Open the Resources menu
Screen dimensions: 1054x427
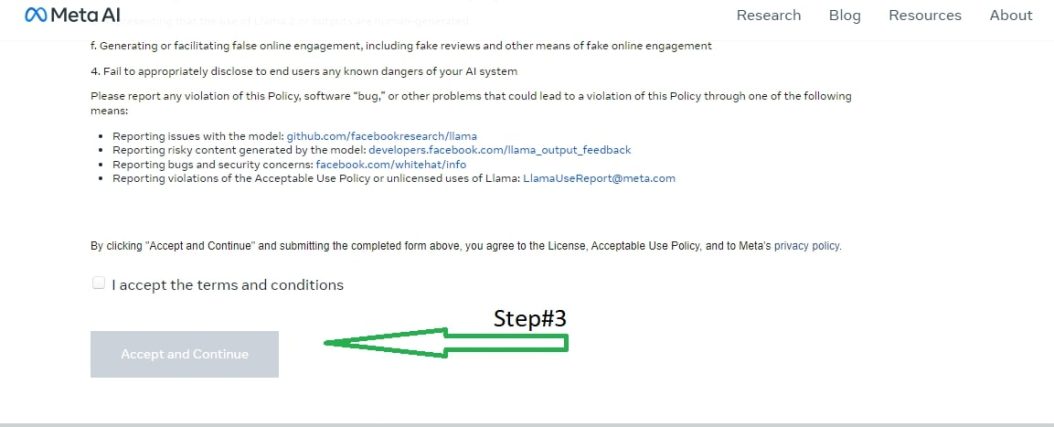(x=925, y=15)
